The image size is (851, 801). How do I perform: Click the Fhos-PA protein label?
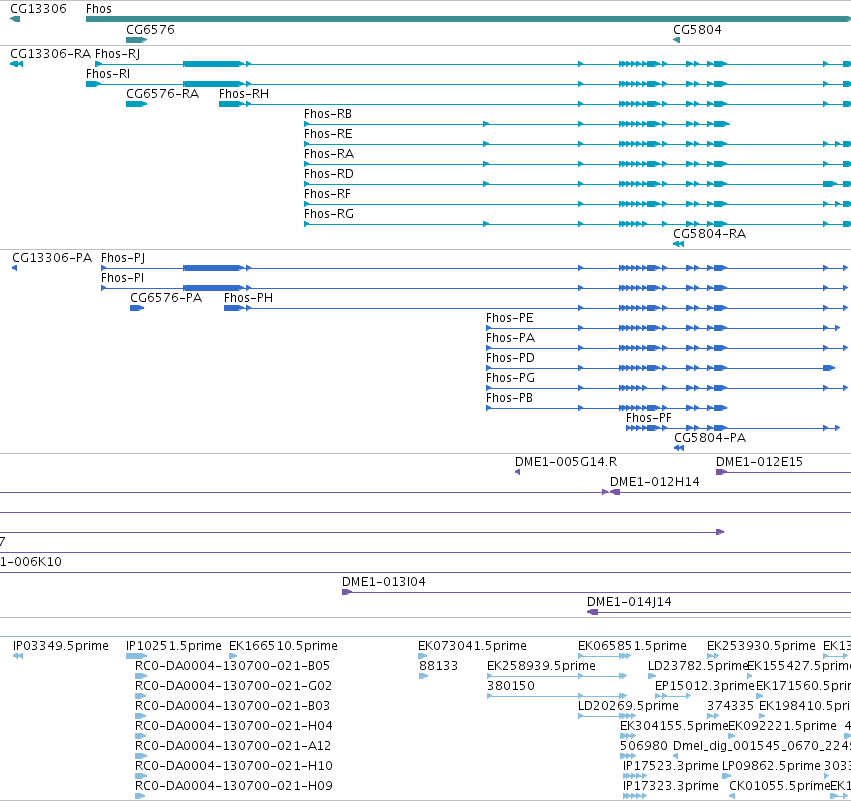coord(510,338)
